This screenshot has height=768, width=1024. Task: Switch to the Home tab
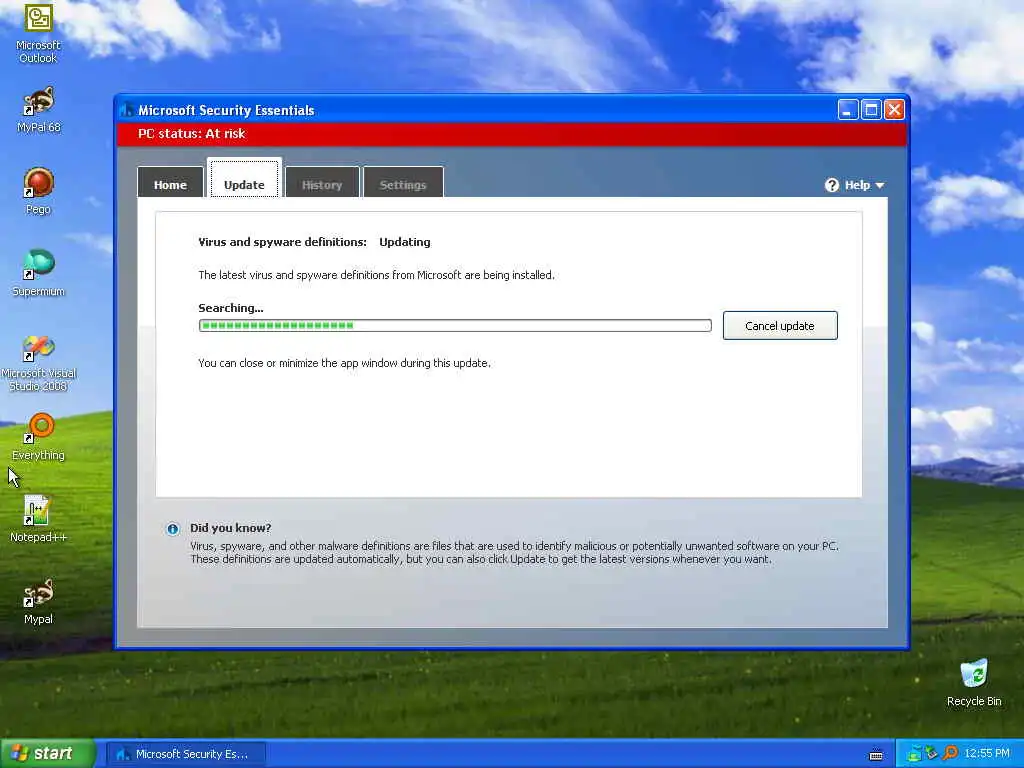click(170, 182)
